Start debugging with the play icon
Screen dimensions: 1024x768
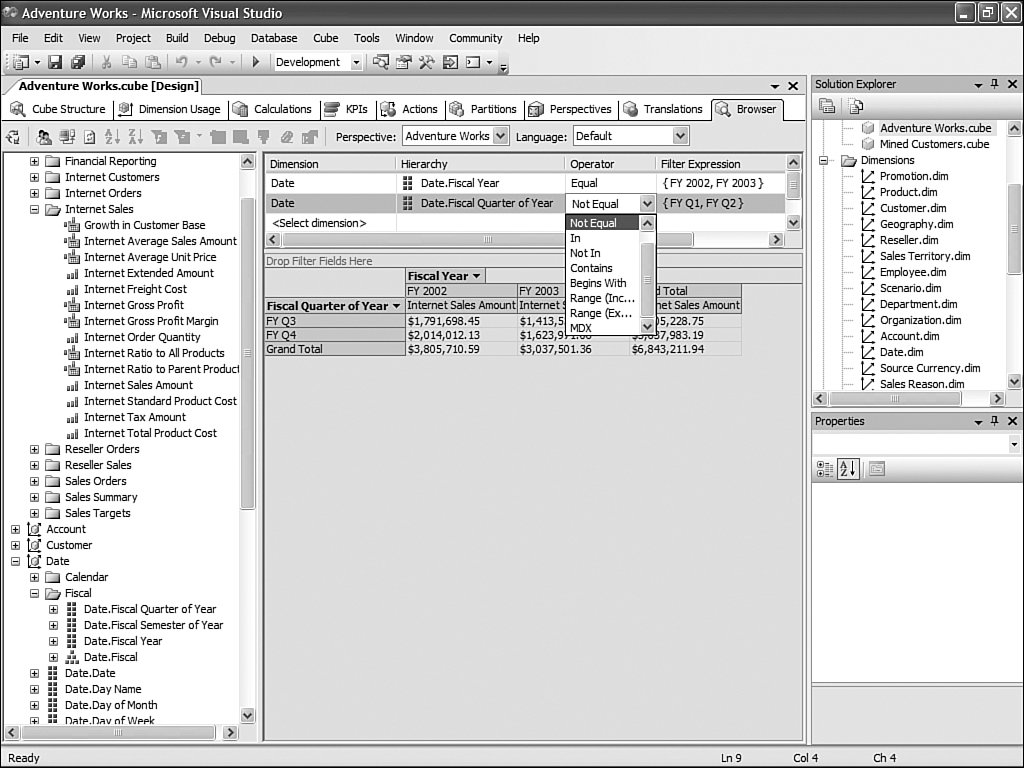pyautogui.click(x=256, y=62)
